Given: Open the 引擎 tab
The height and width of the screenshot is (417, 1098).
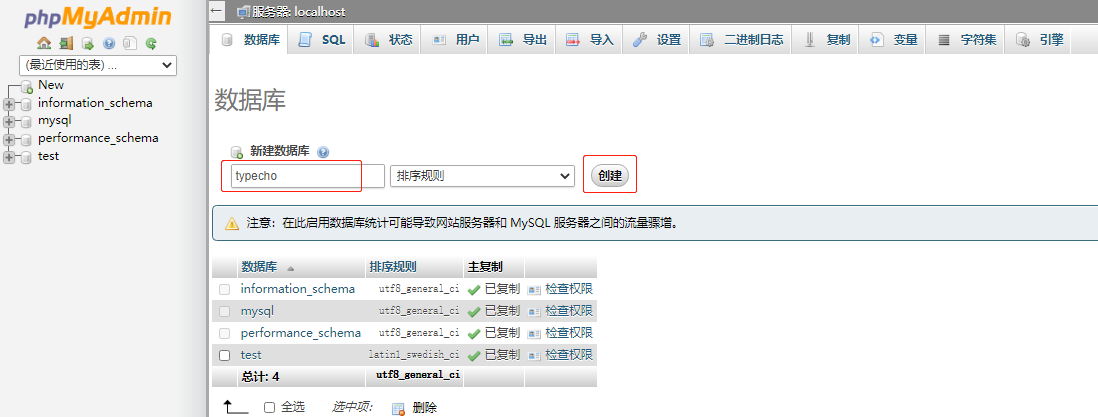Looking at the screenshot, I should (1038, 40).
